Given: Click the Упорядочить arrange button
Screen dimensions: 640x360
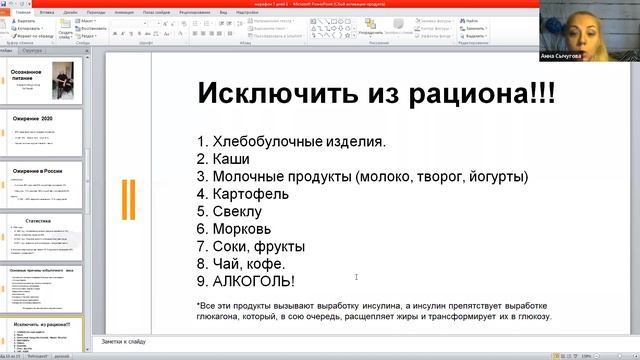Looking at the screenshot, I should tap(371, 27).
